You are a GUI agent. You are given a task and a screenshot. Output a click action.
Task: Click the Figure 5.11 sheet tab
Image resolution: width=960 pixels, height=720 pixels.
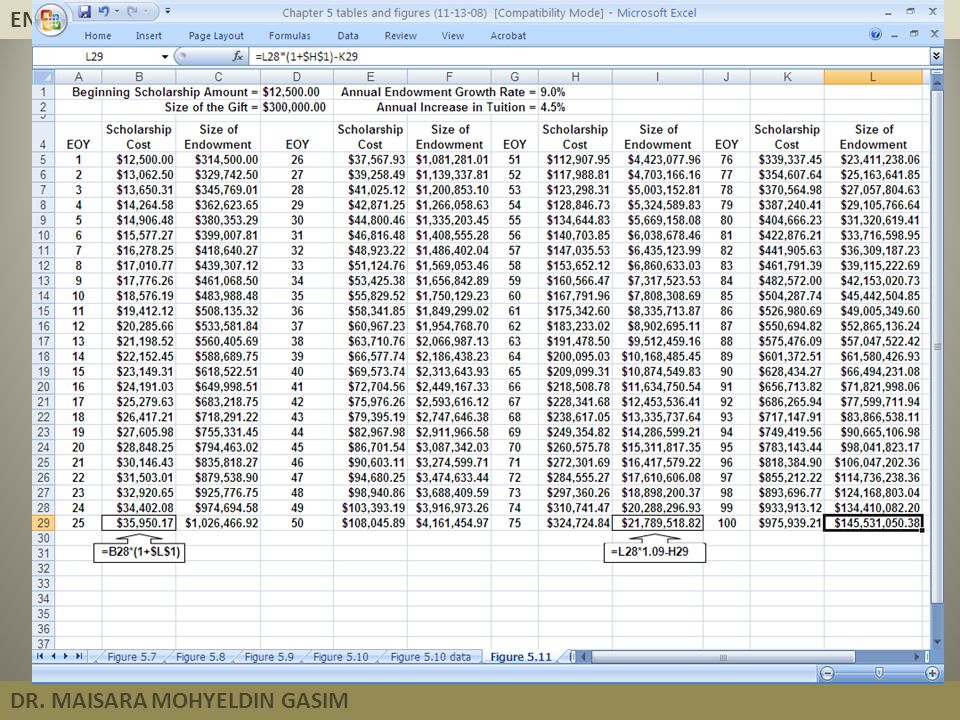point(521,657)
